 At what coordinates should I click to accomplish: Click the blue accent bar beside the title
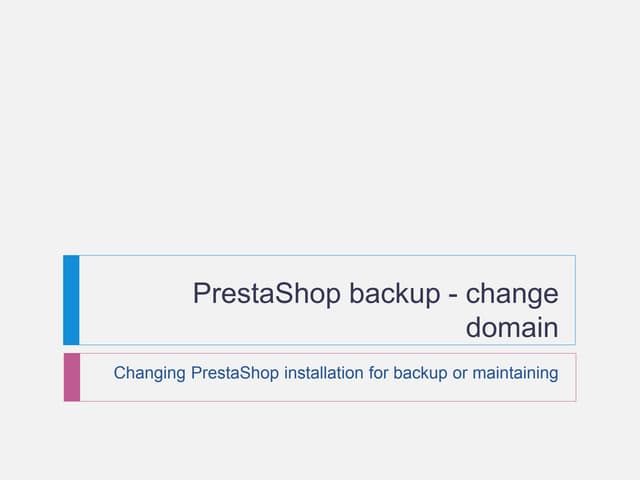tap(71, 300)
